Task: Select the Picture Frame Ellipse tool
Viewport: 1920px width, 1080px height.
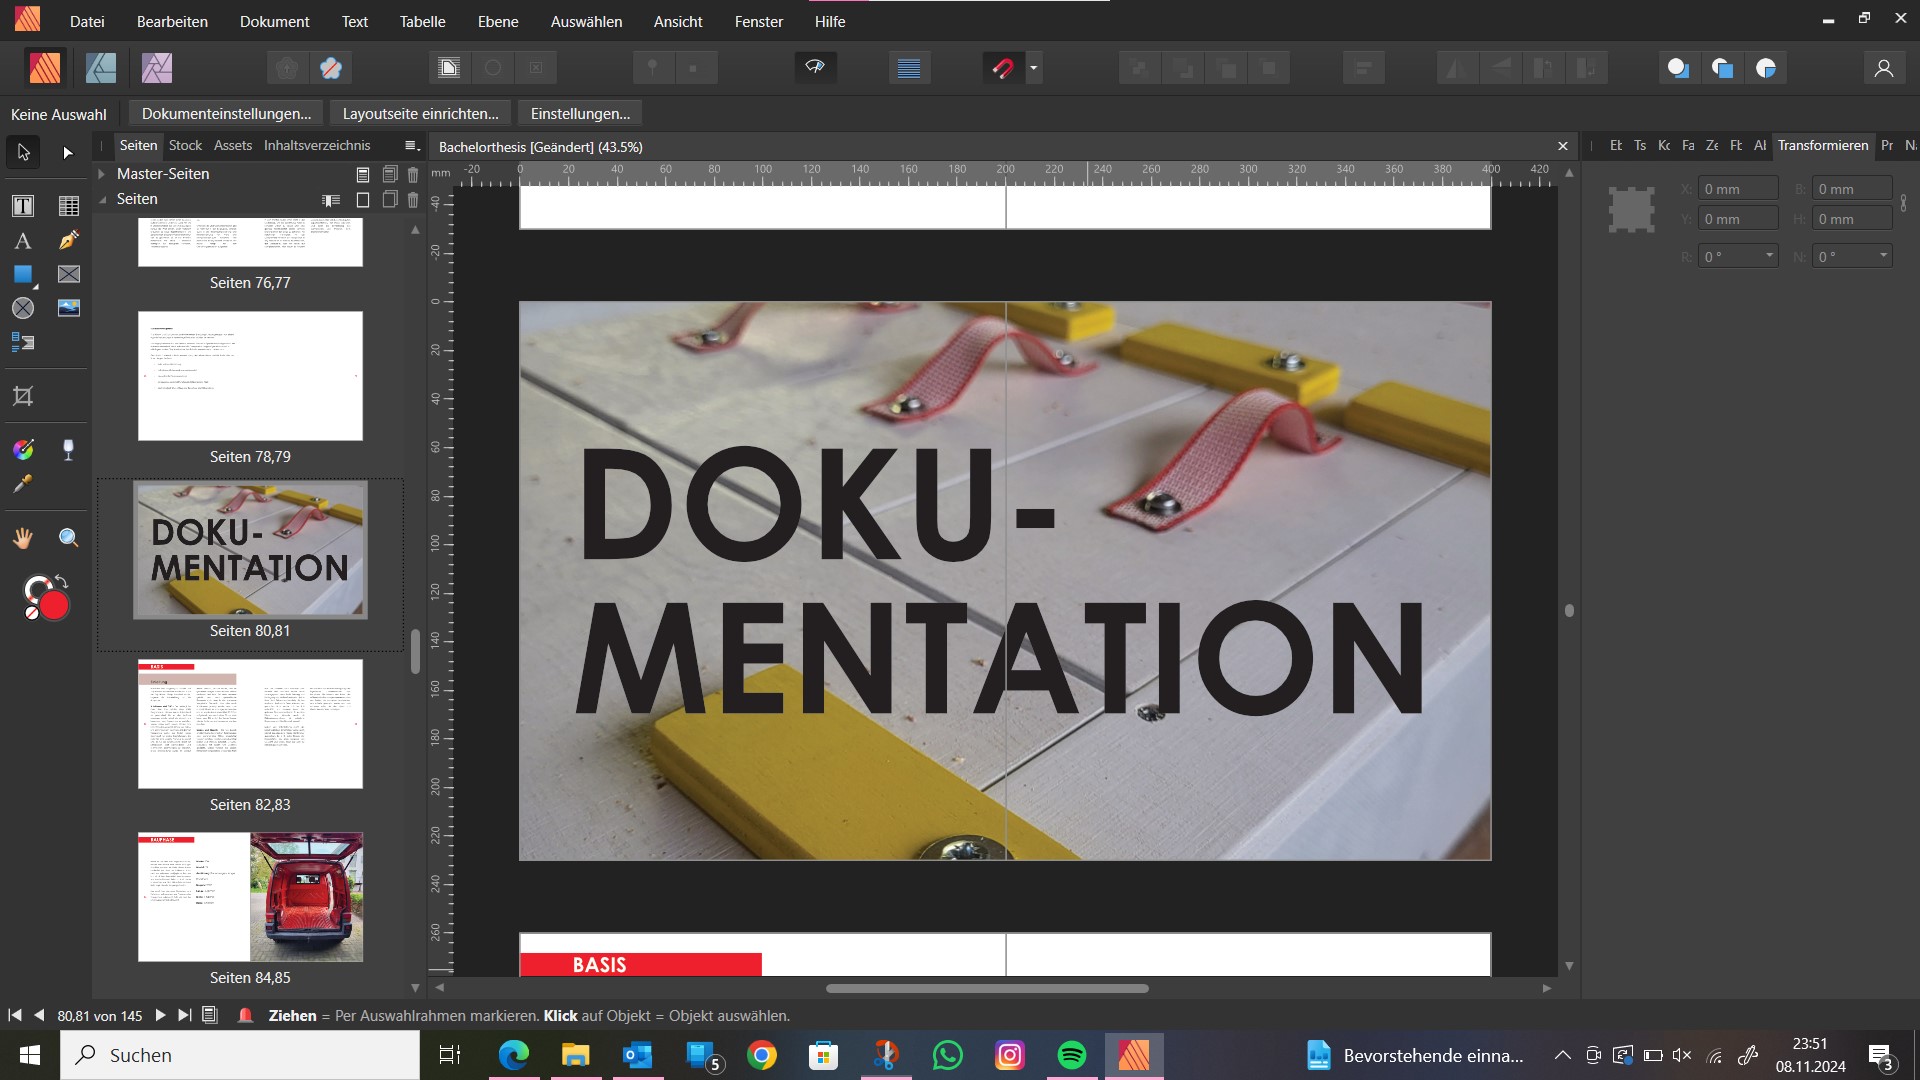Action: tap(23, 308)
